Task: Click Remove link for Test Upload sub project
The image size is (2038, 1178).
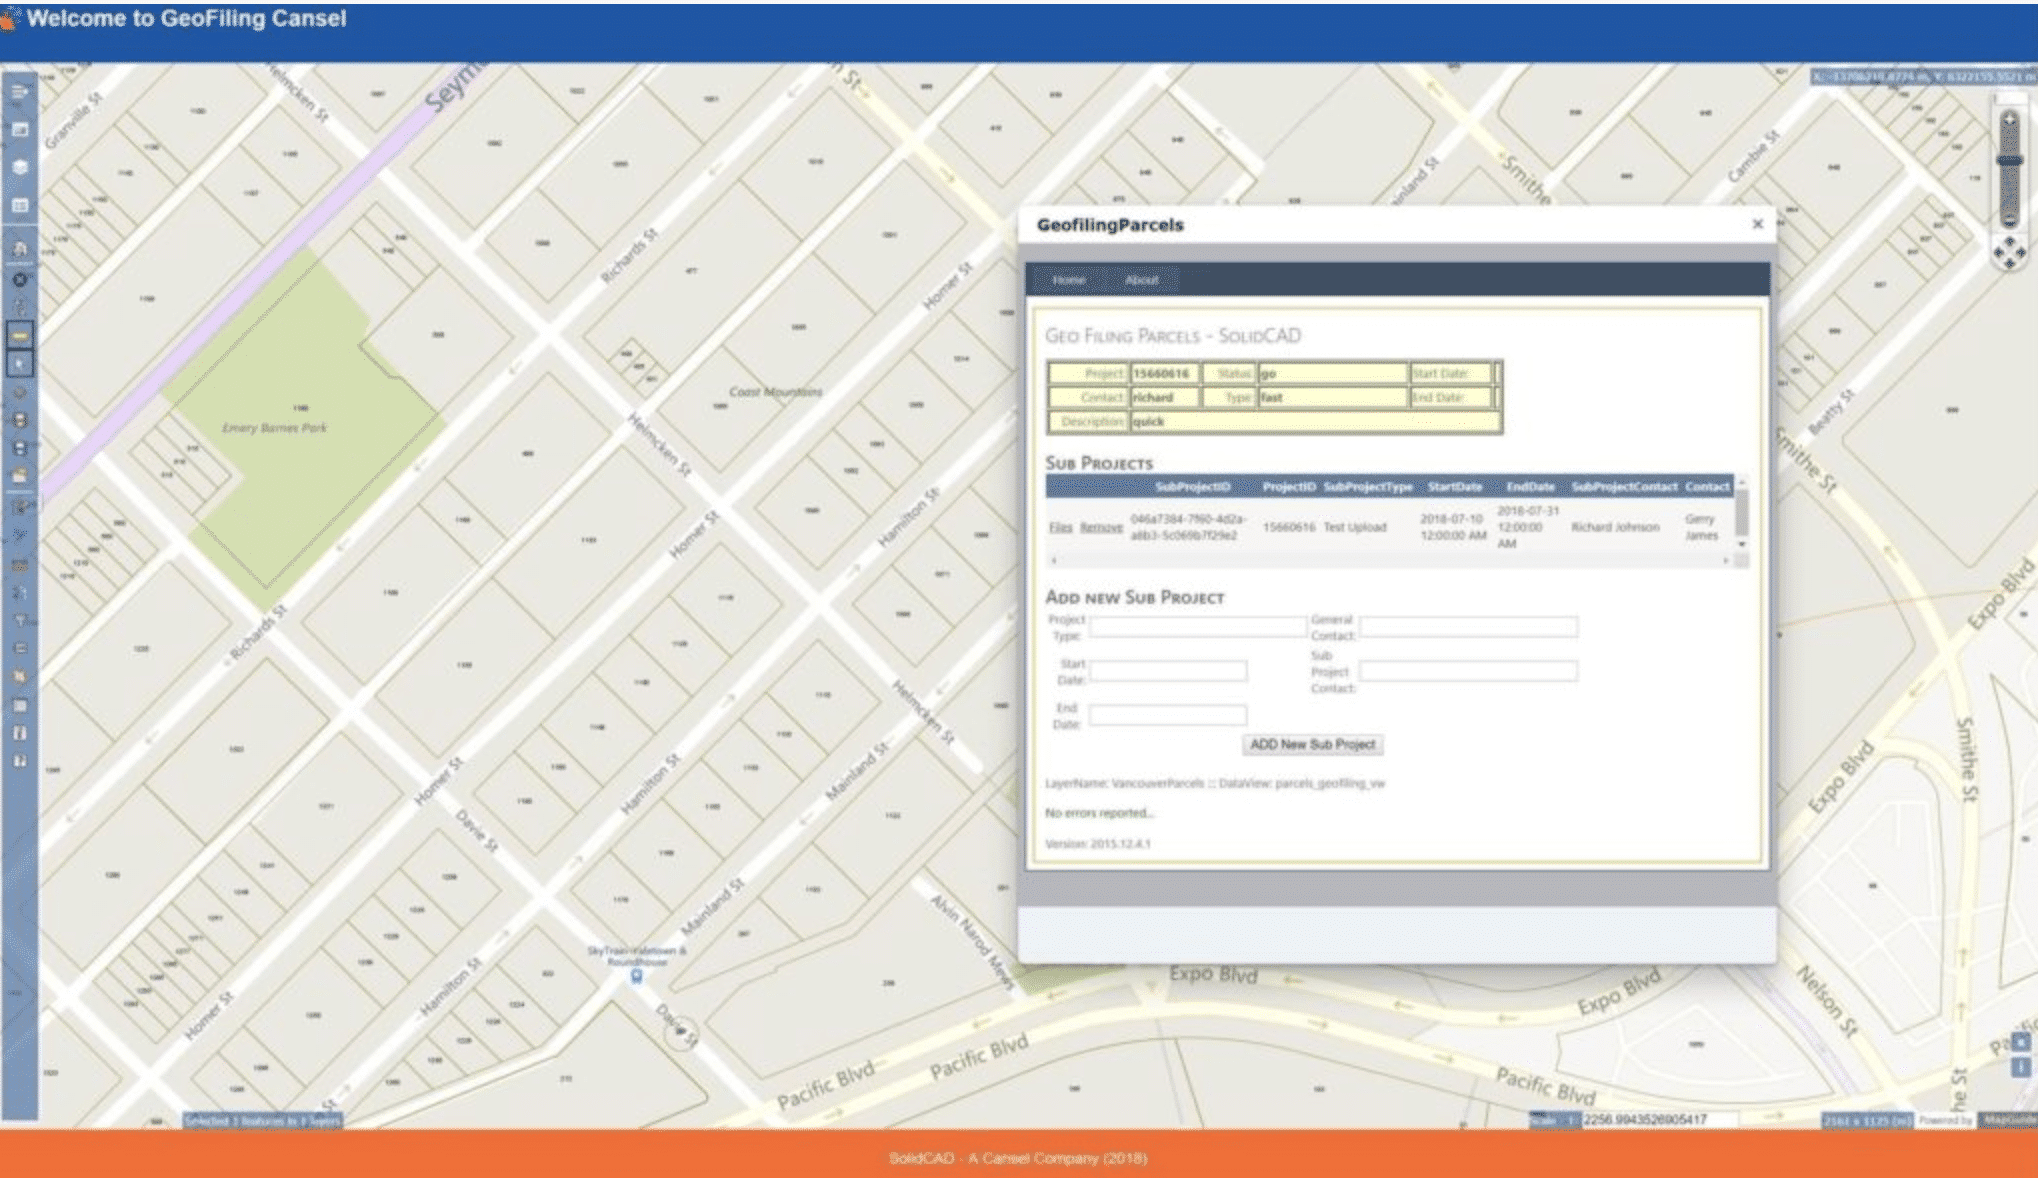Action: coord(1101,527)
